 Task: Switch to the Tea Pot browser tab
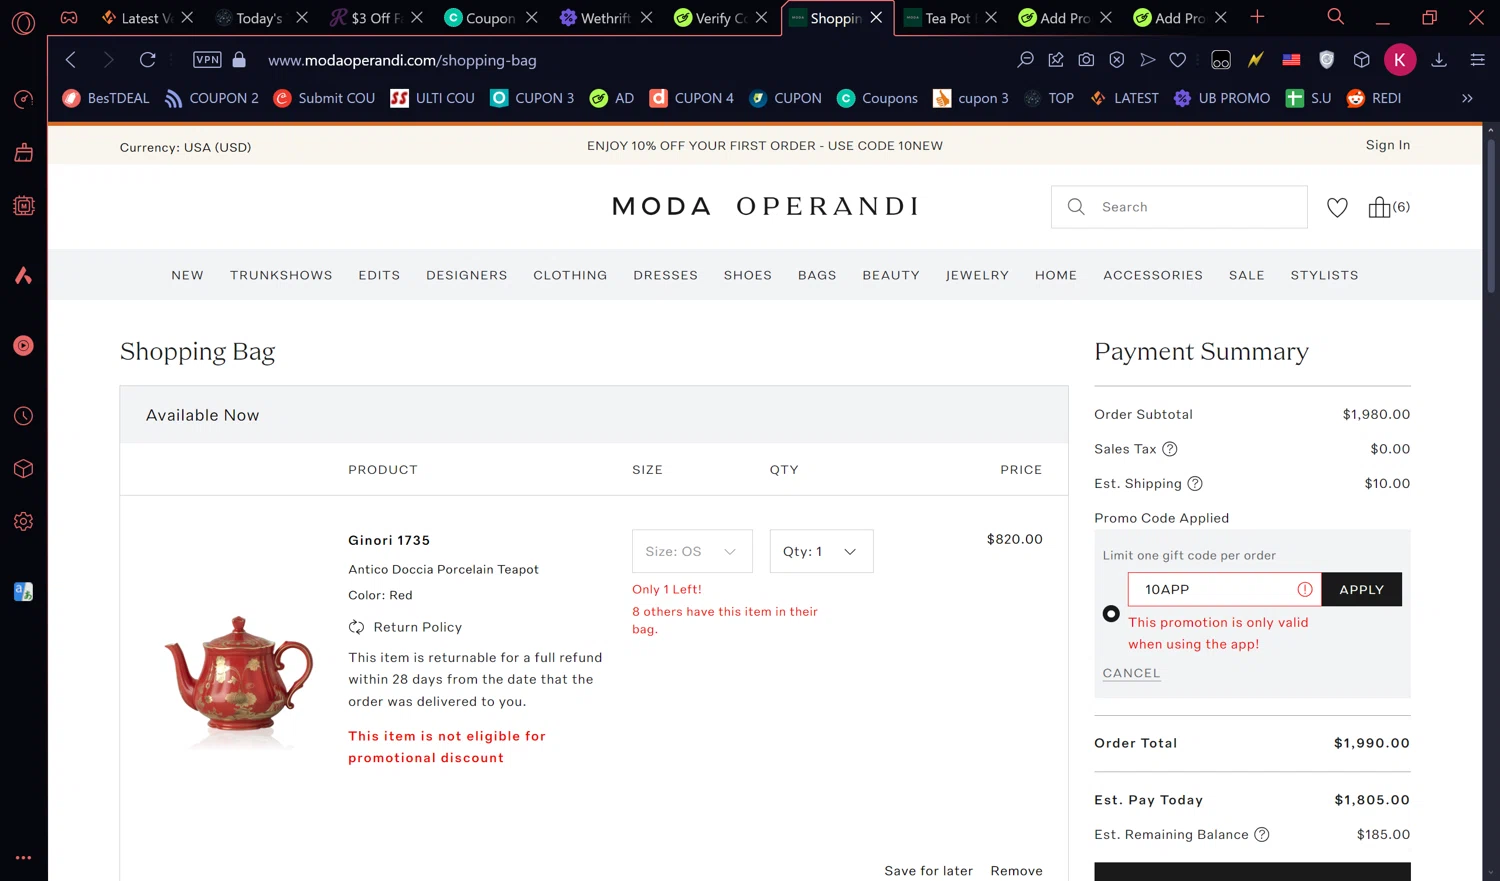[x=950, y=18]
